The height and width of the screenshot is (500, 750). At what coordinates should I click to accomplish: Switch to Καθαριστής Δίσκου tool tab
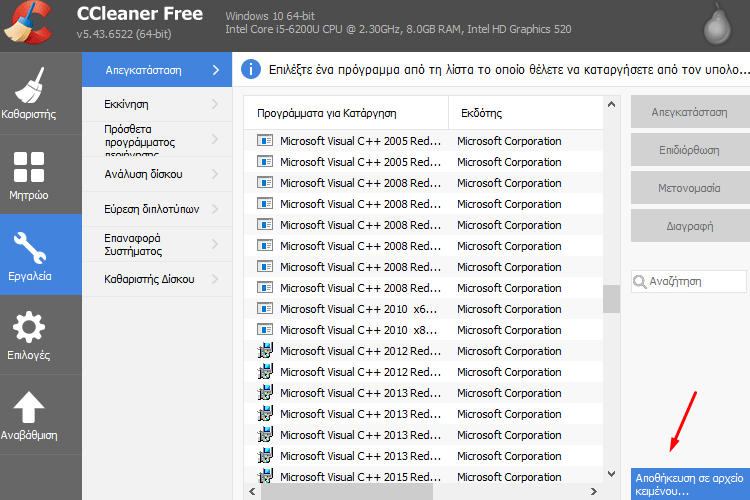click(x=149, y=279)
